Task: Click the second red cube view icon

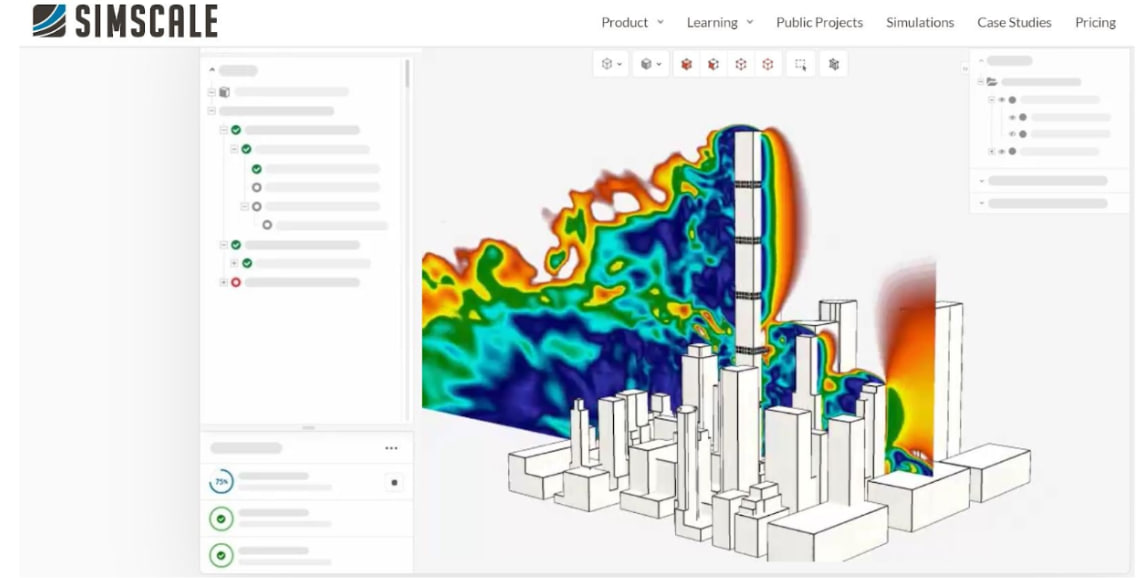Action: click(x=713, y=64)
